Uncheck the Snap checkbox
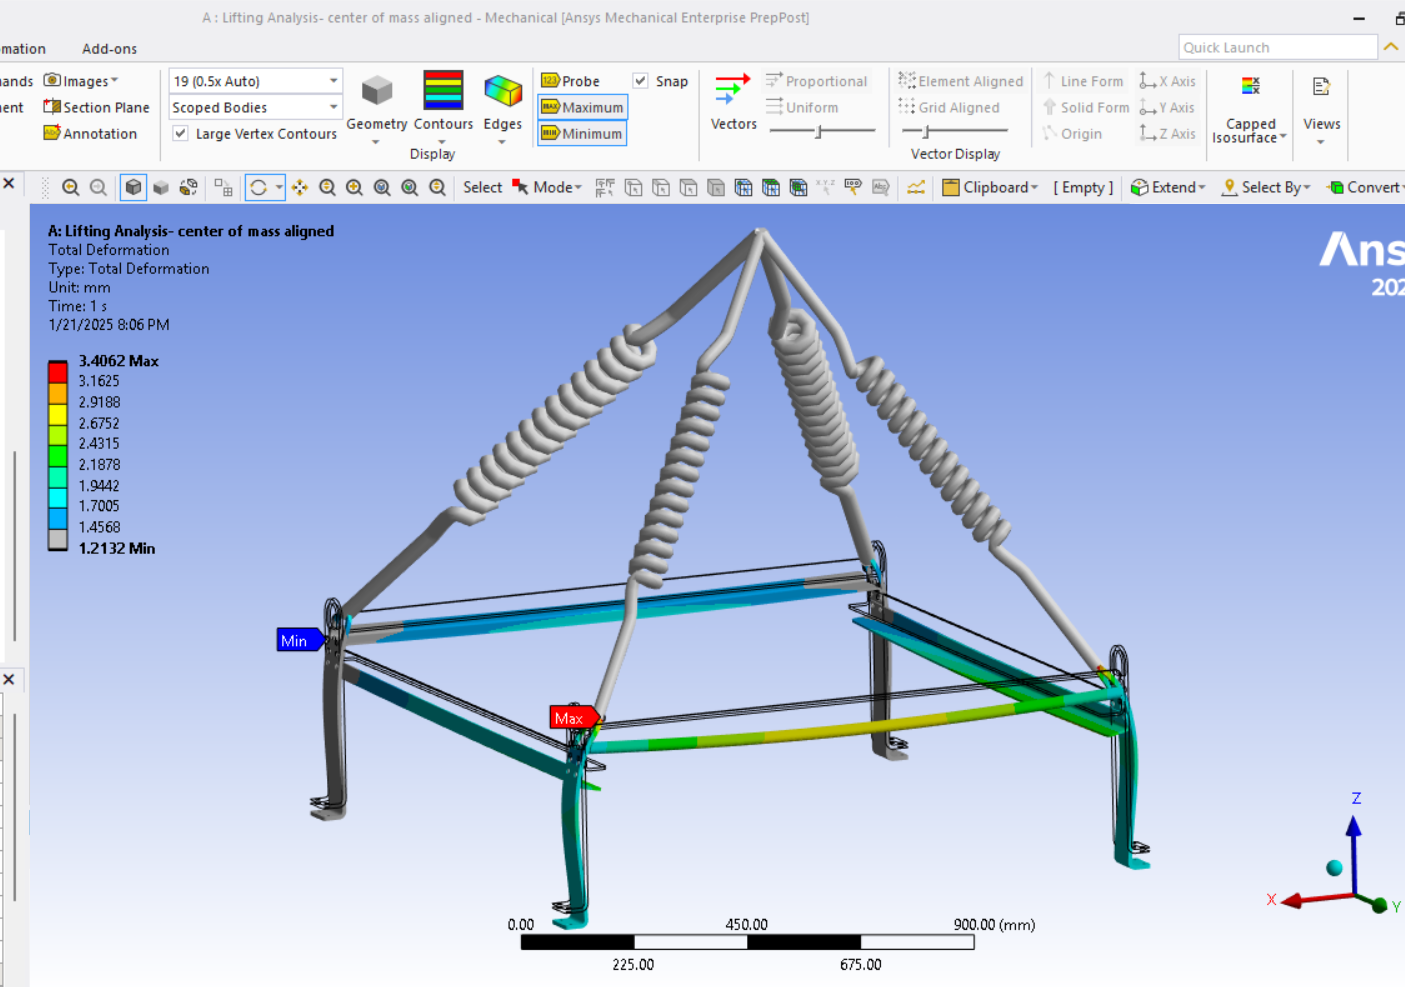Image resolution: width=1405 pixels, height=987 pixels. (x=641, y=81)
